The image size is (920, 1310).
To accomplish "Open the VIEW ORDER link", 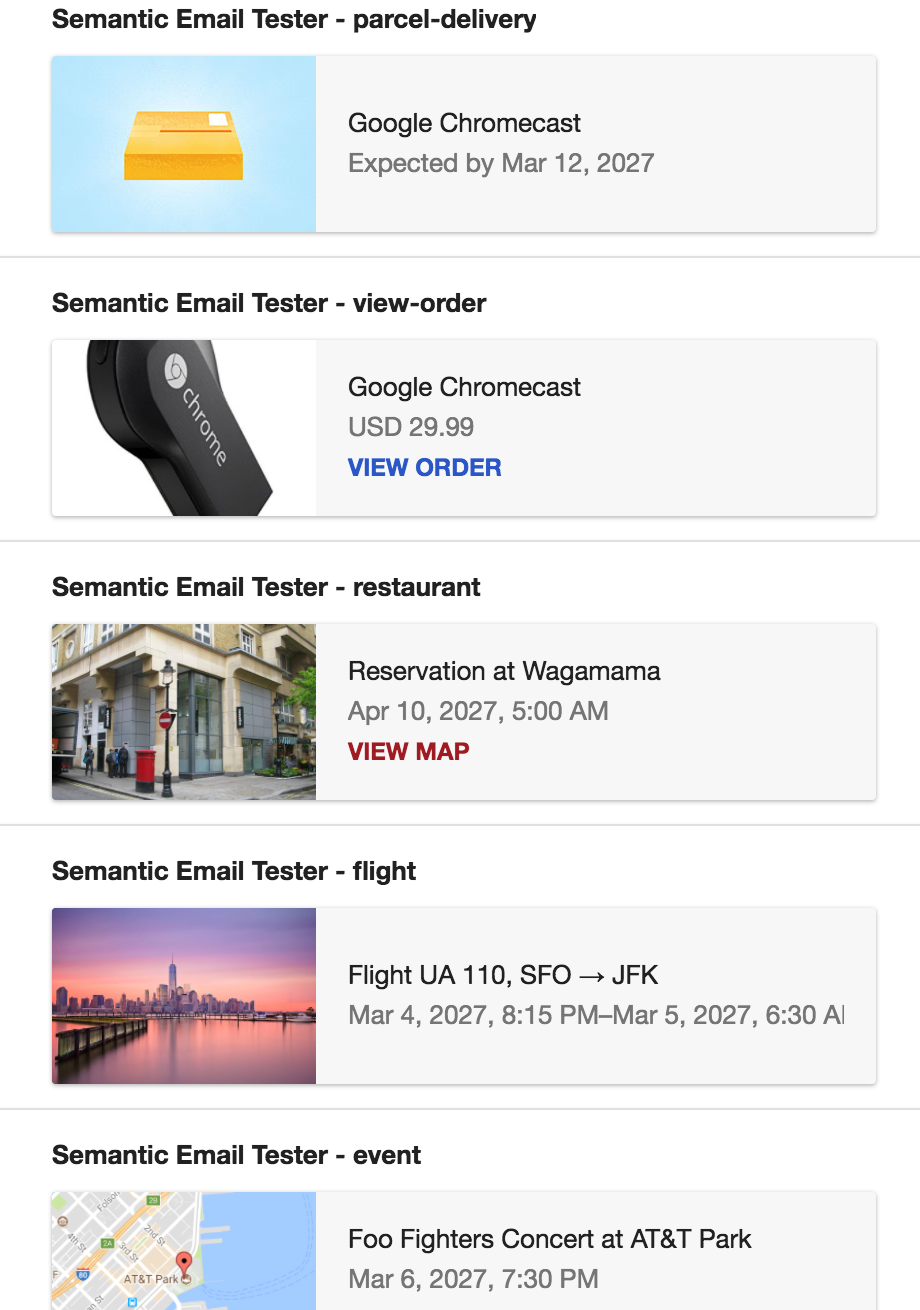I will pos(424,468).
